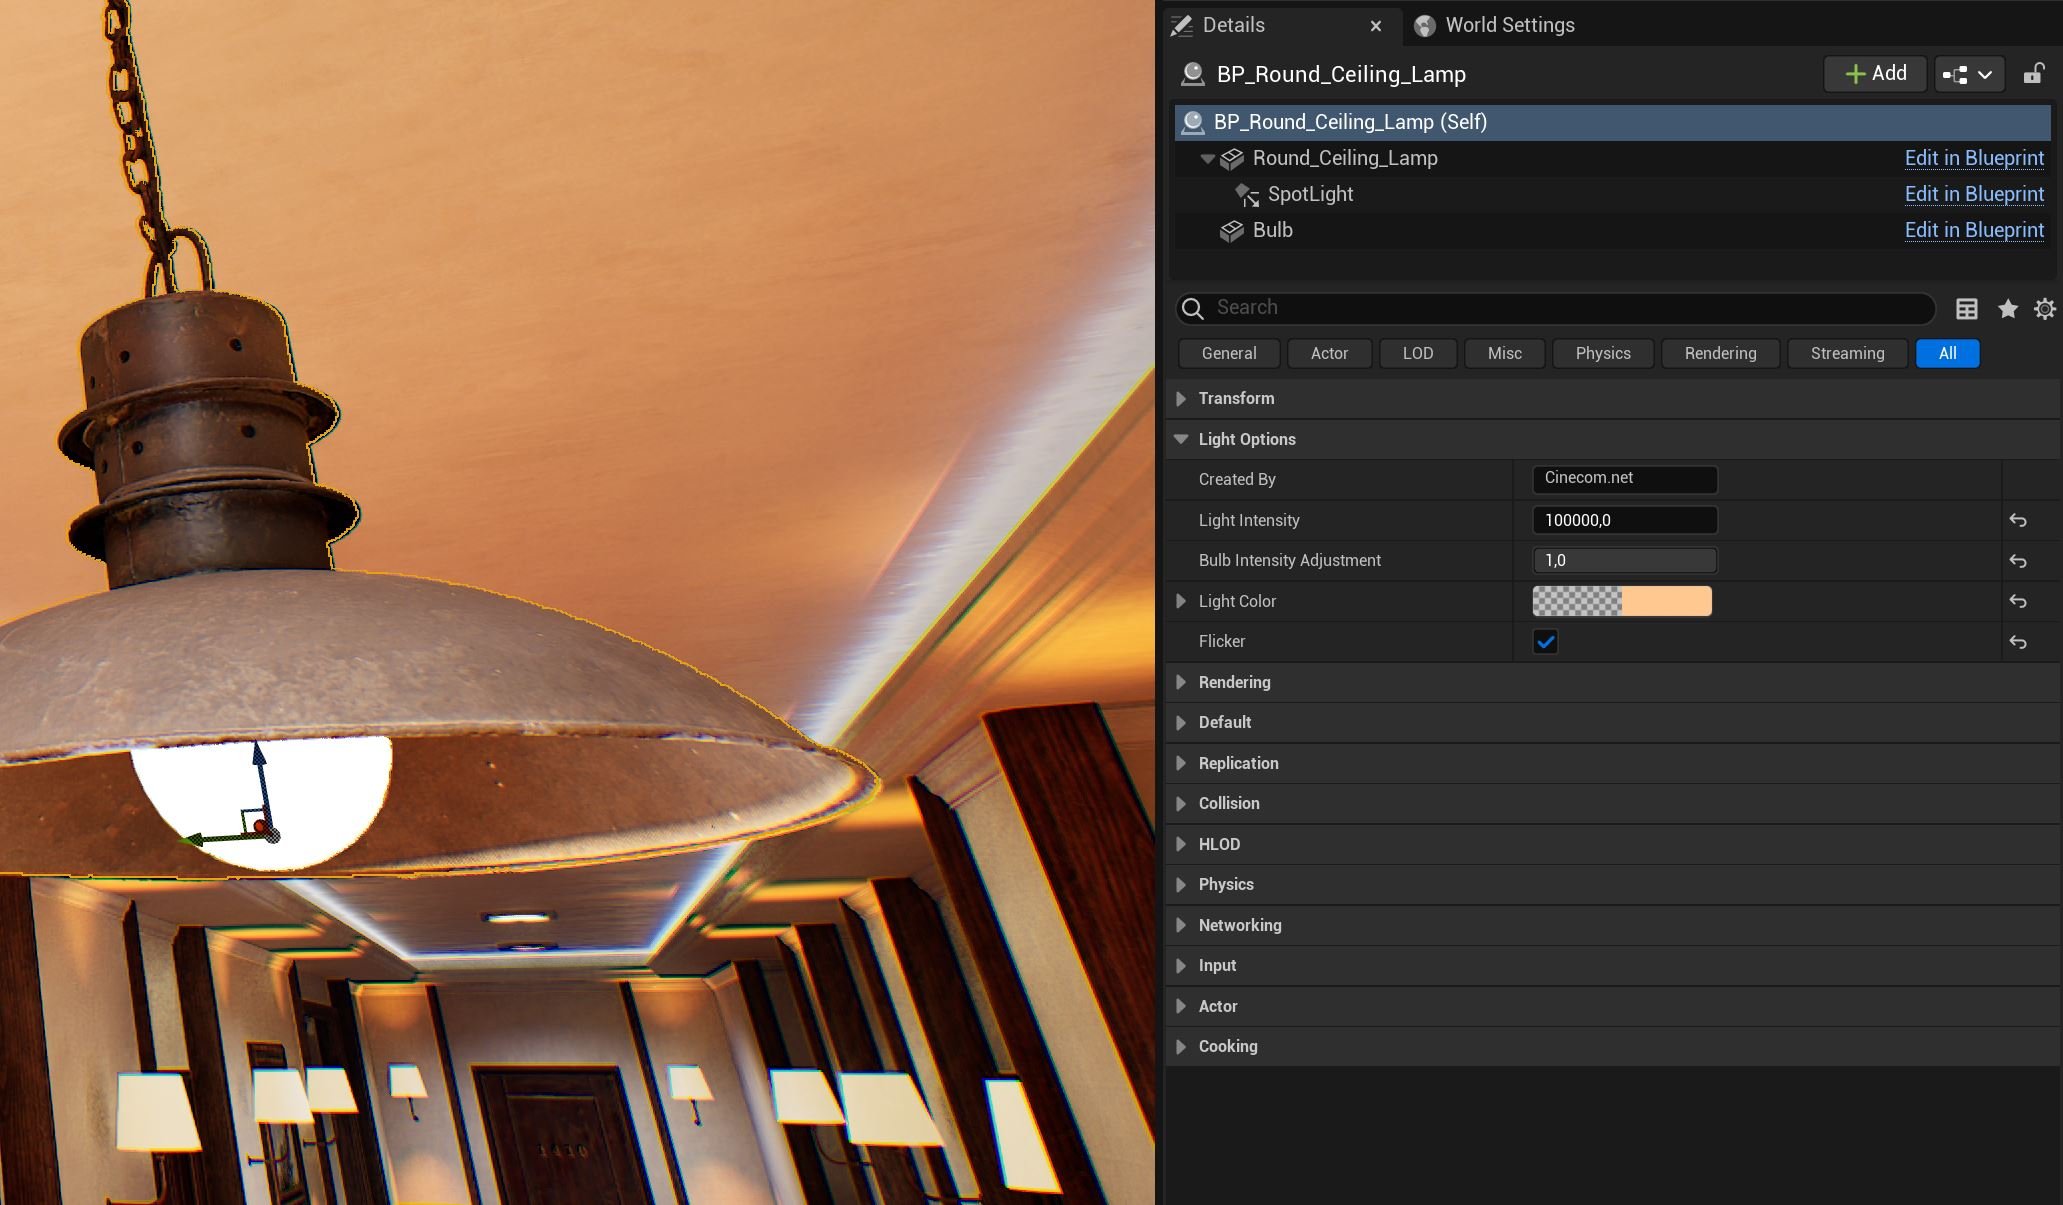
Task: Select the Rendering filter toggle
Action: point(1719,353)
